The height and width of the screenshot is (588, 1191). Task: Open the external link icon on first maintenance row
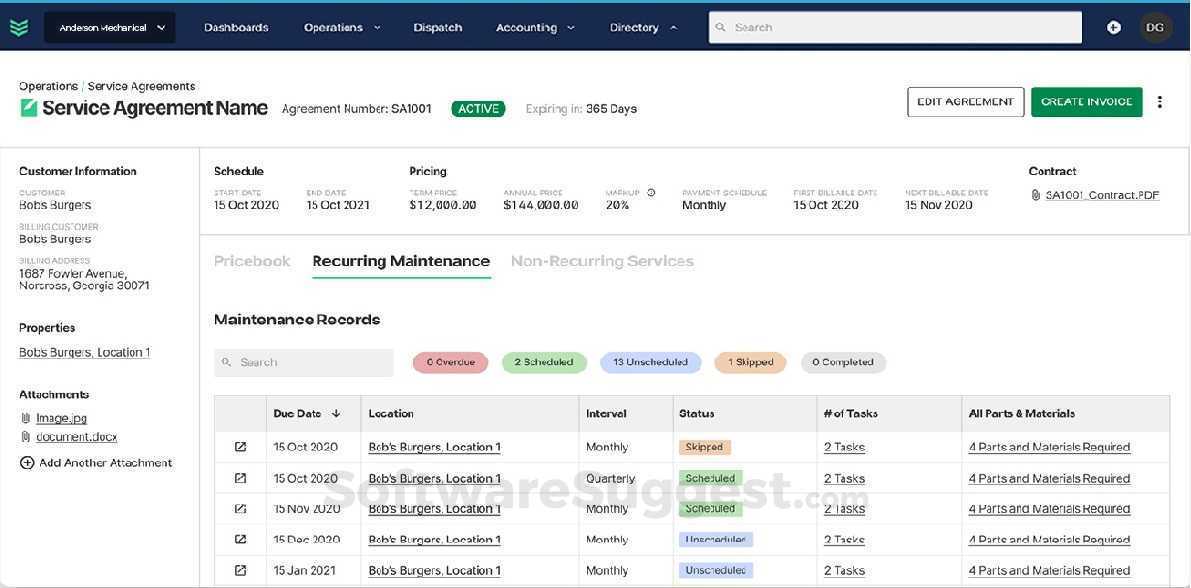[240, 446]
